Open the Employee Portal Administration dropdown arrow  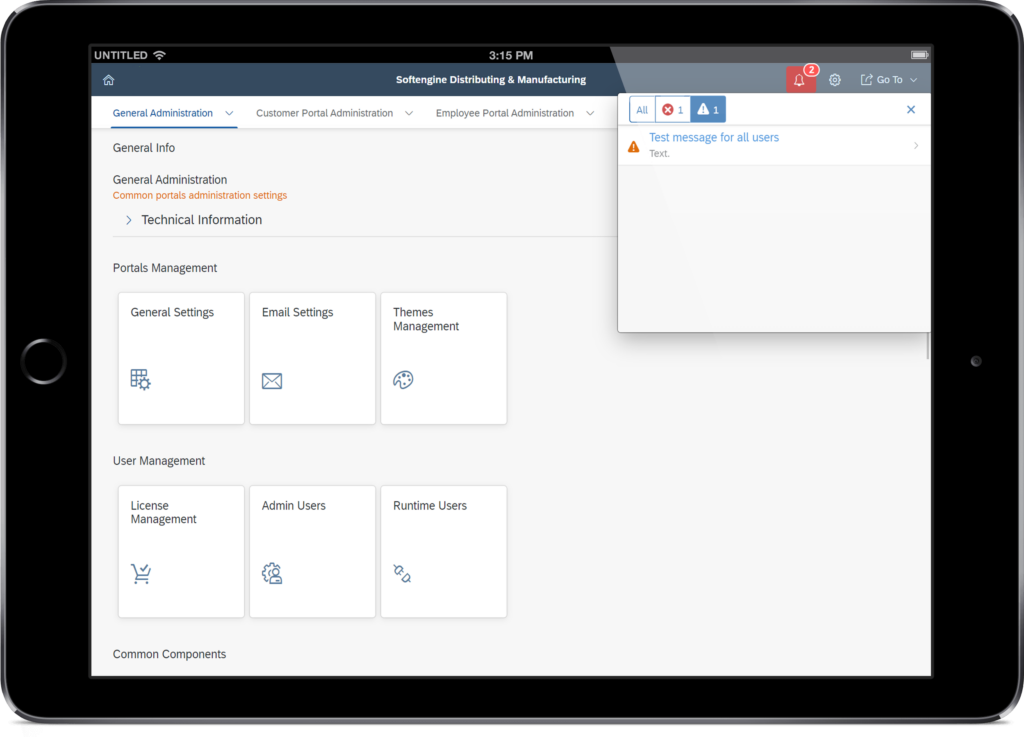590,113
